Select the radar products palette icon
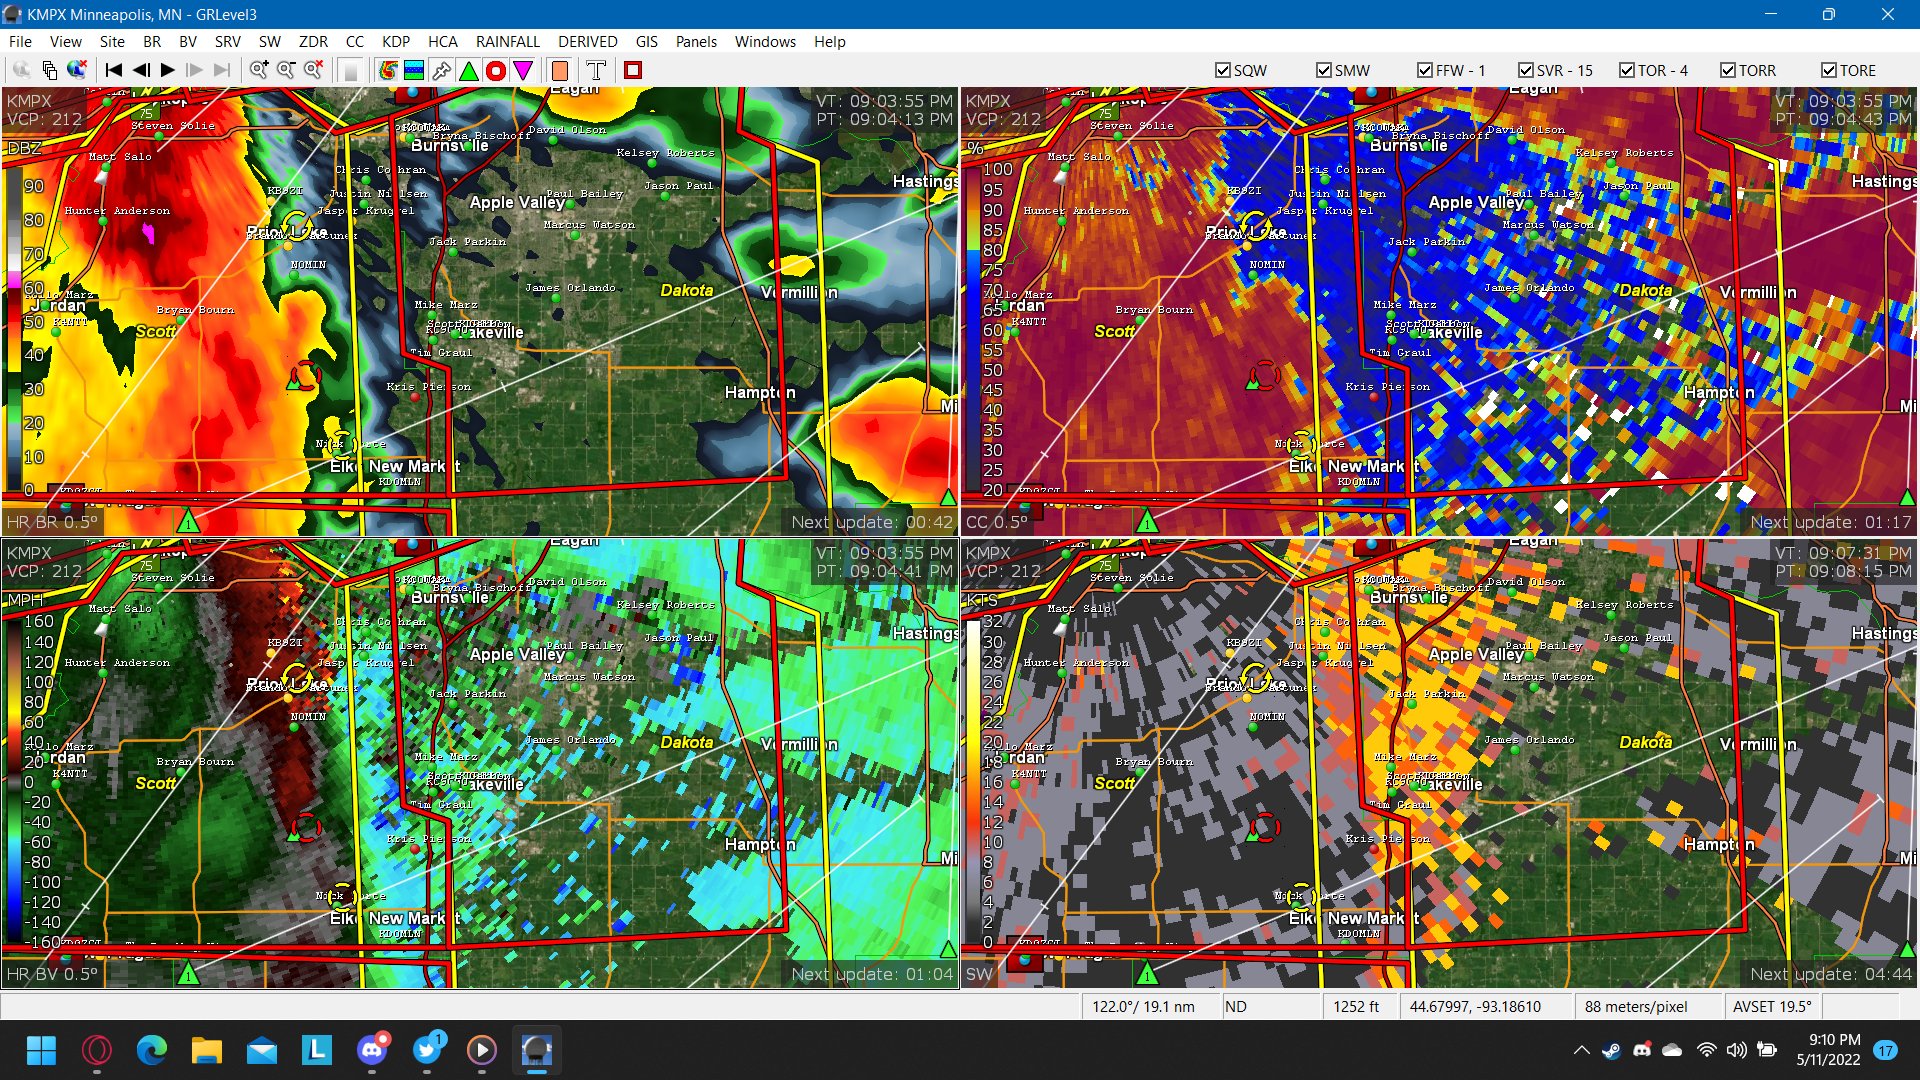The image size is (1920, 1080). click(x=388, y=70)
